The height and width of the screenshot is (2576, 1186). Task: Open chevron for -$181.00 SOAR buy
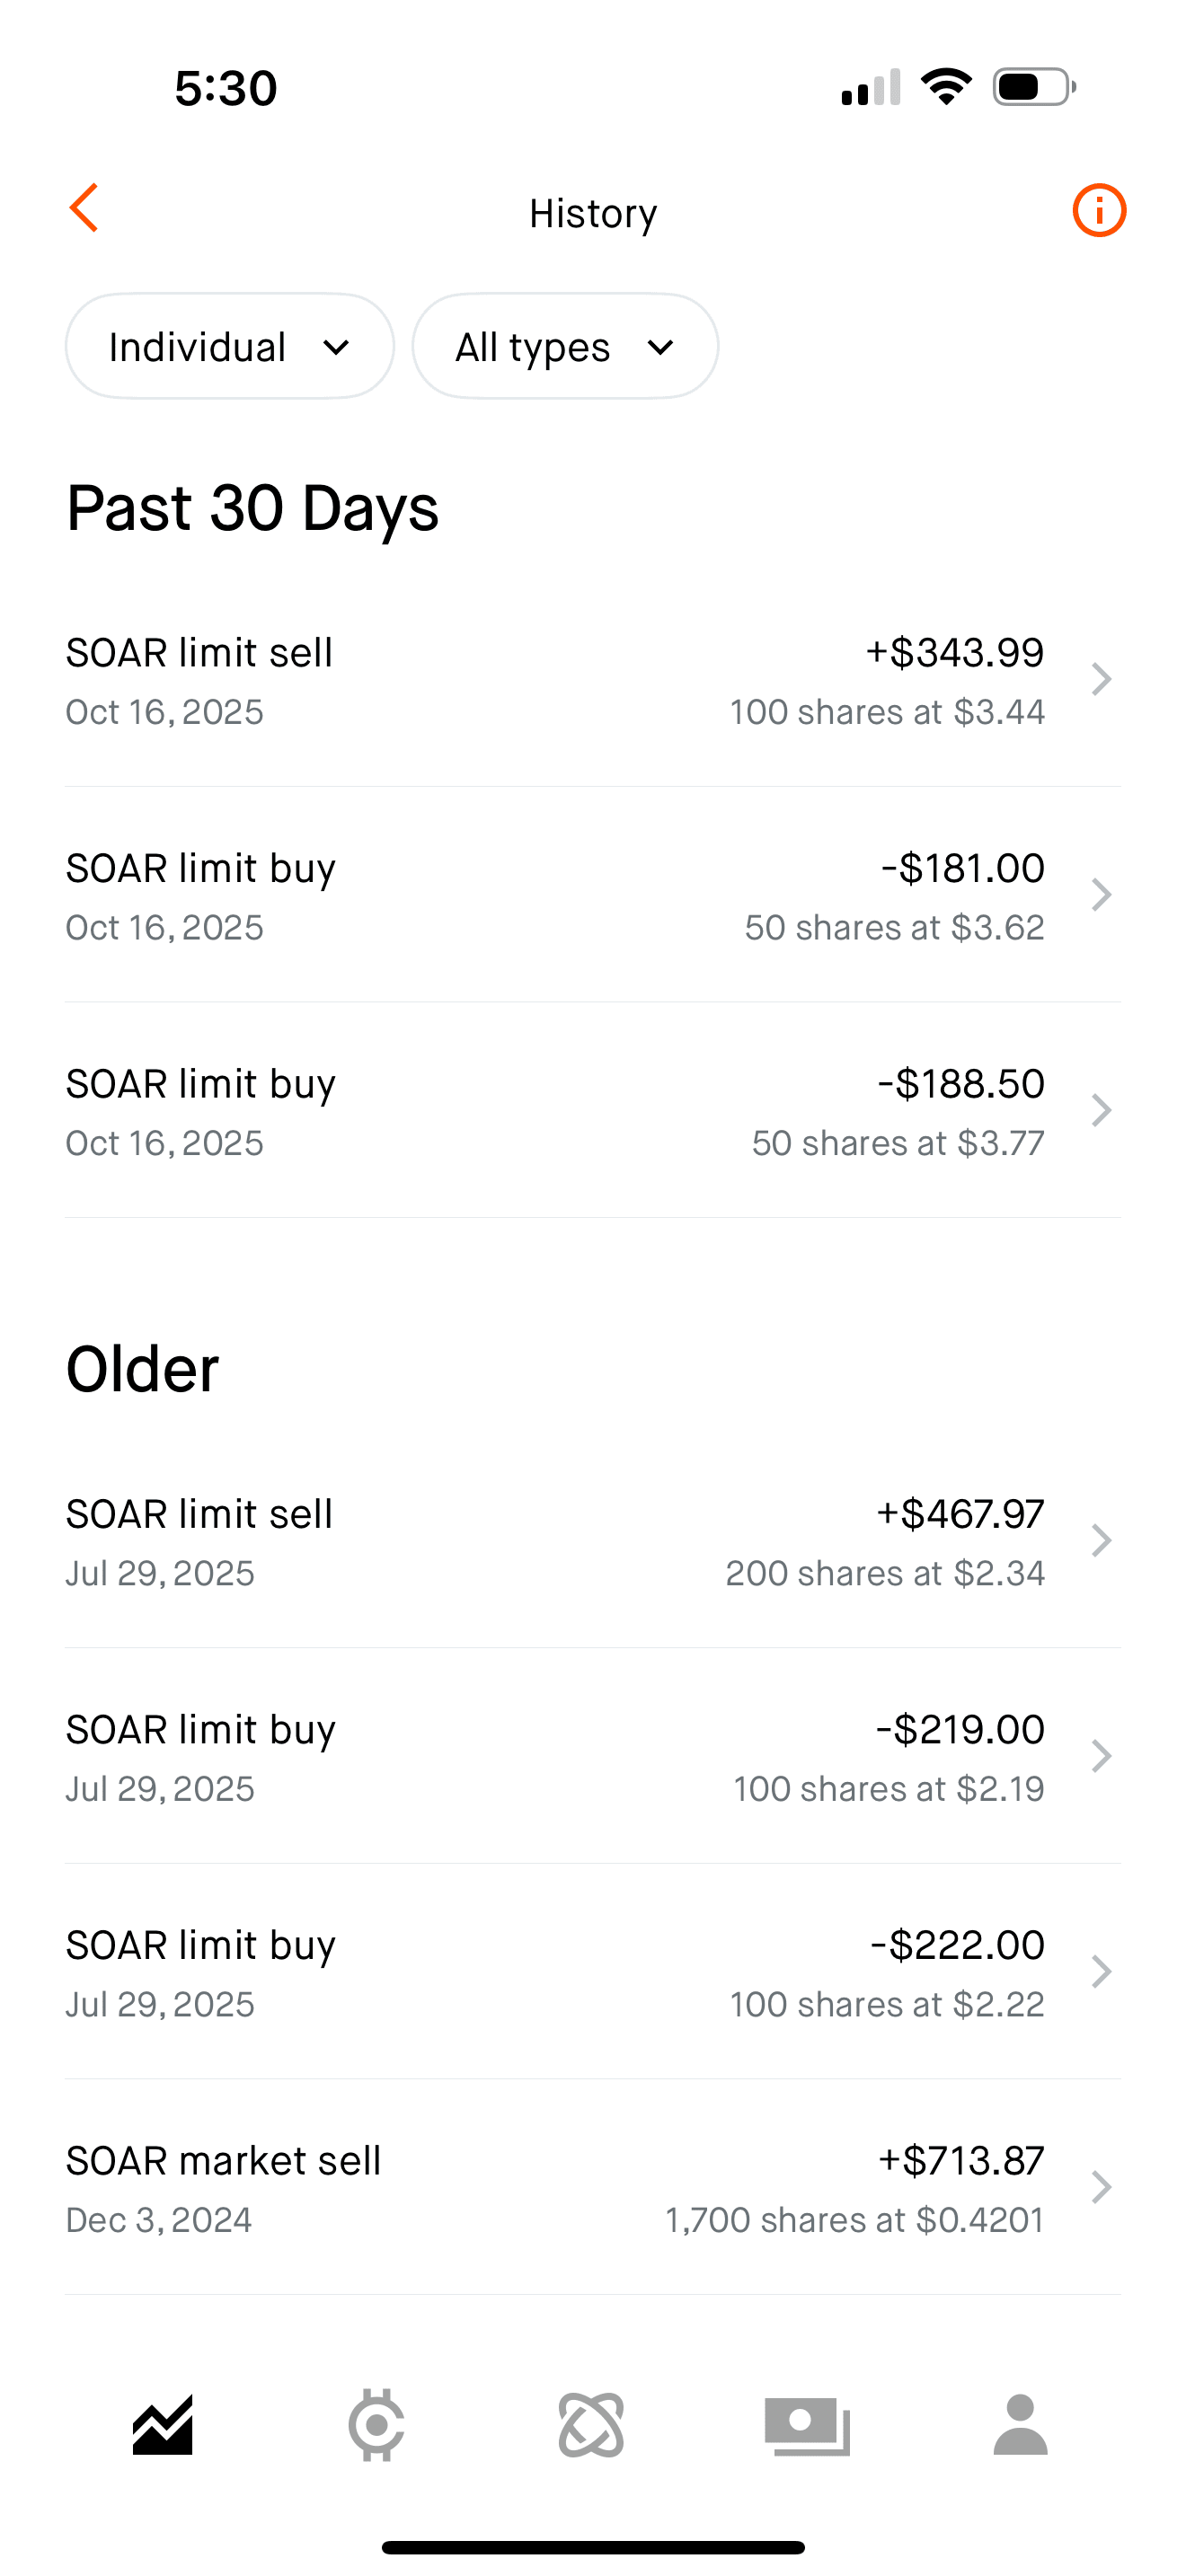(1101, 895)
